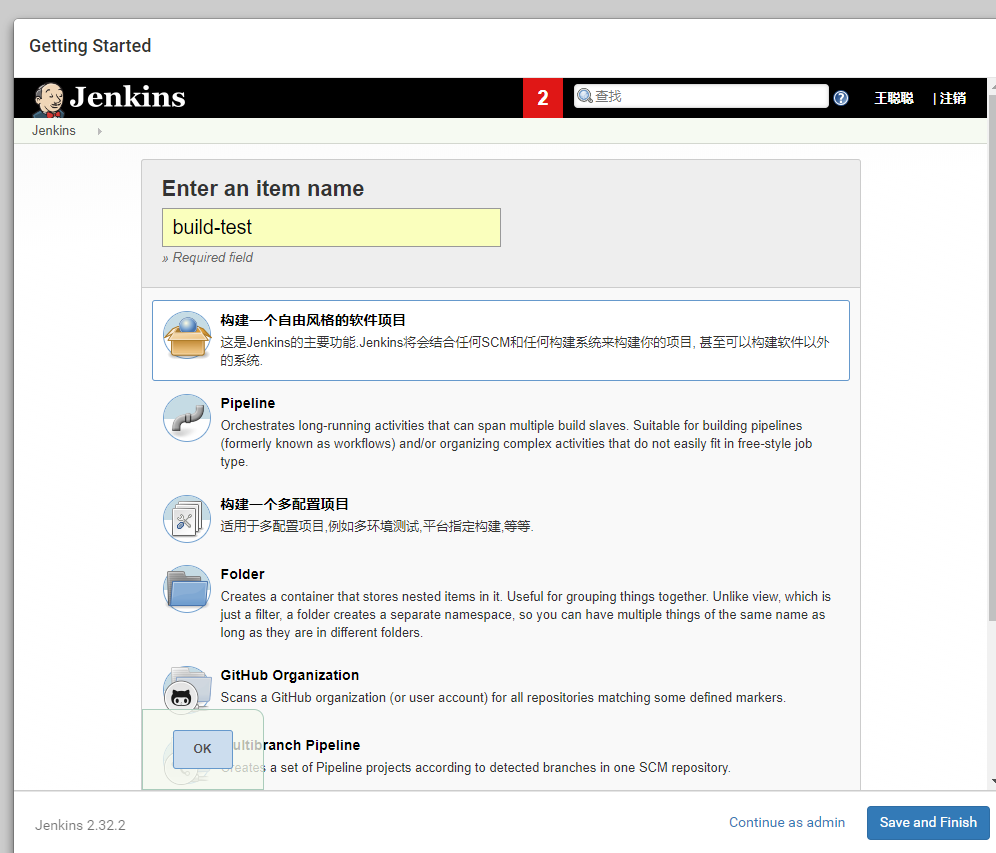Select the Pipeline pipe icon

[x=187, y=418]
